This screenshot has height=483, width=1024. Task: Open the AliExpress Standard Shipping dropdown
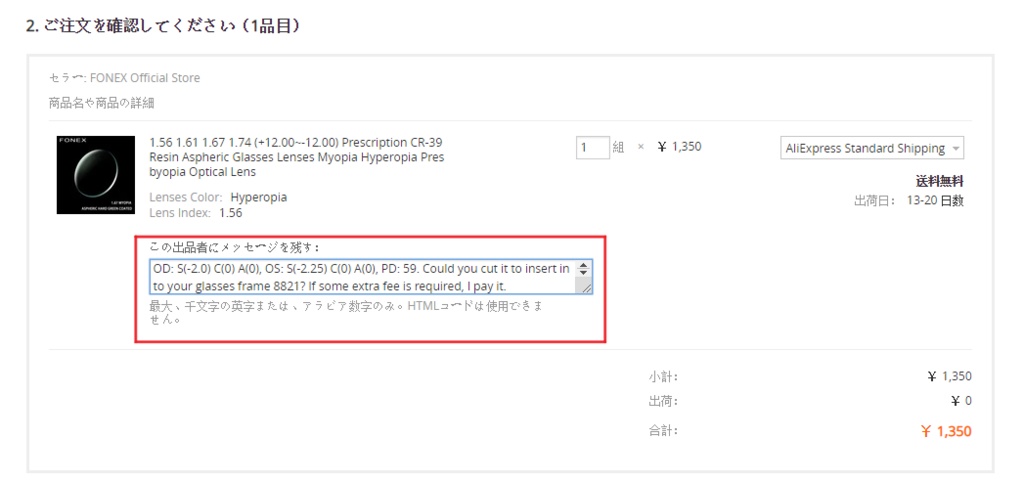pos(872,148)
